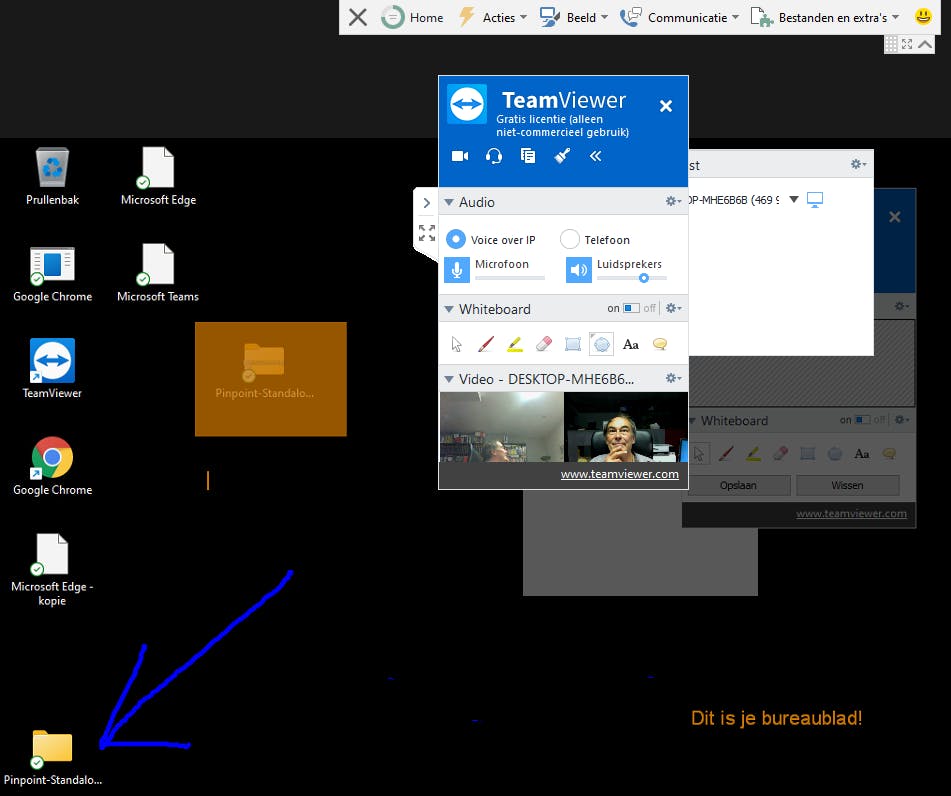951x796 pixels.
Task: Select Microsoft Edge - kopie file
Action: coord(52,569)
